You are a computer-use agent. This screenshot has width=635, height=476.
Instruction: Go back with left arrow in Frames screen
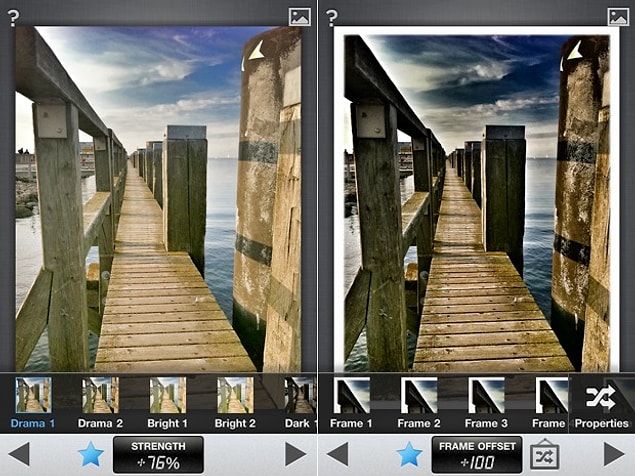[337, 454]
